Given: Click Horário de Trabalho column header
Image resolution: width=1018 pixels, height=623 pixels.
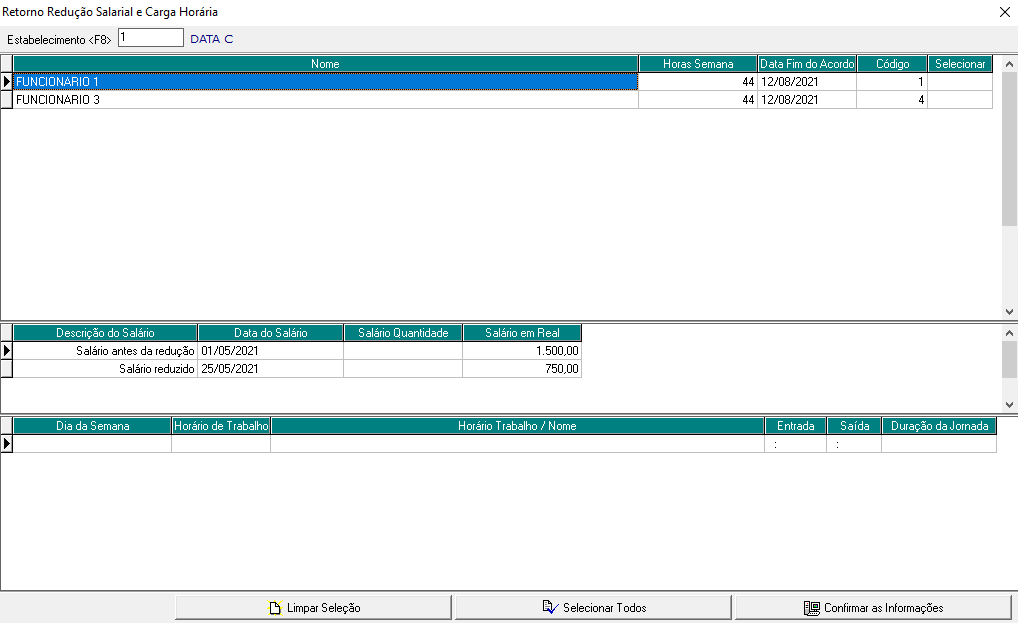Looking at the screenshot, I should [221, 426].
